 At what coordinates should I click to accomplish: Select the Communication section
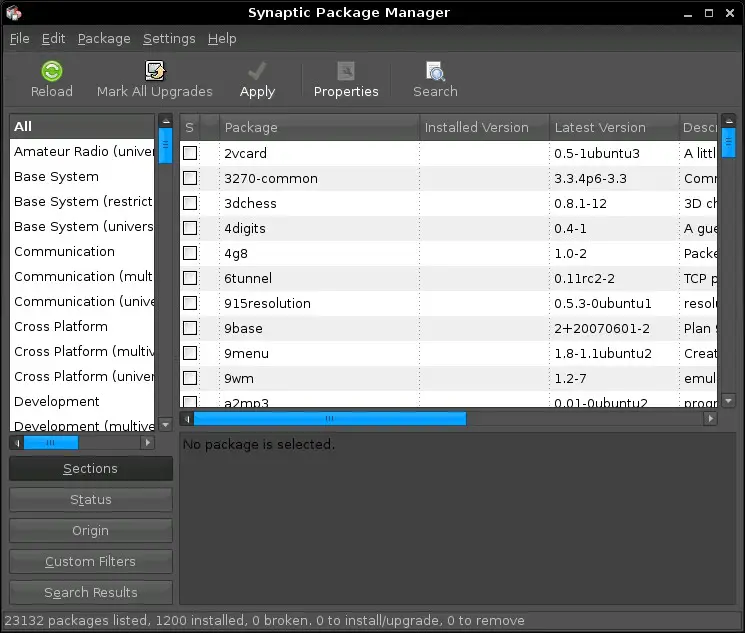click(x=82, y=251)
